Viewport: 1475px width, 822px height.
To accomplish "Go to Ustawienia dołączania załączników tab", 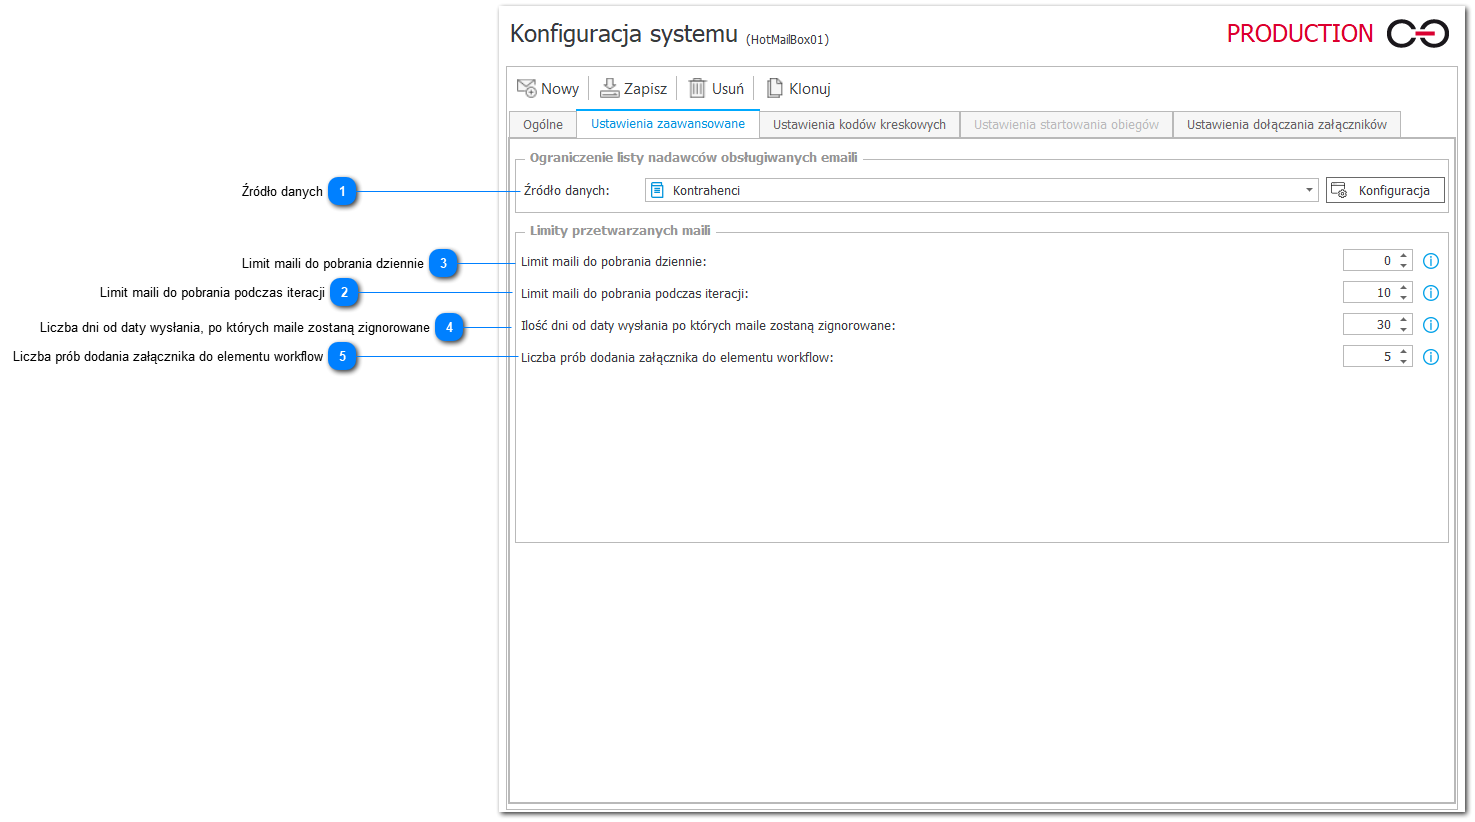I will (1287, 125).
